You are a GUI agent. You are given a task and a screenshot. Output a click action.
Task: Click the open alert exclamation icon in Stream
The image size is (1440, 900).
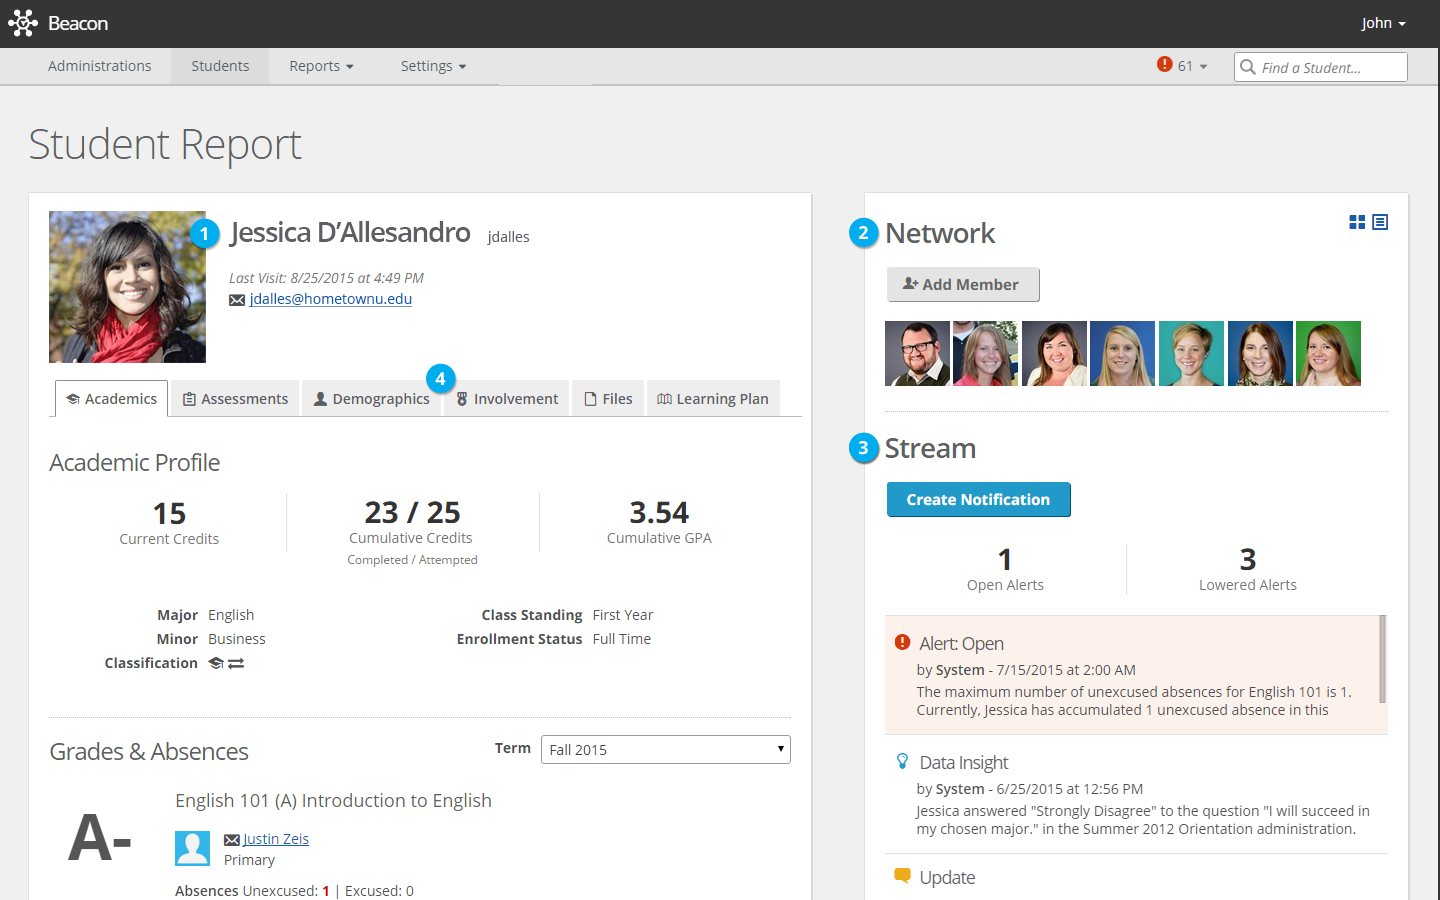(902, 643)
